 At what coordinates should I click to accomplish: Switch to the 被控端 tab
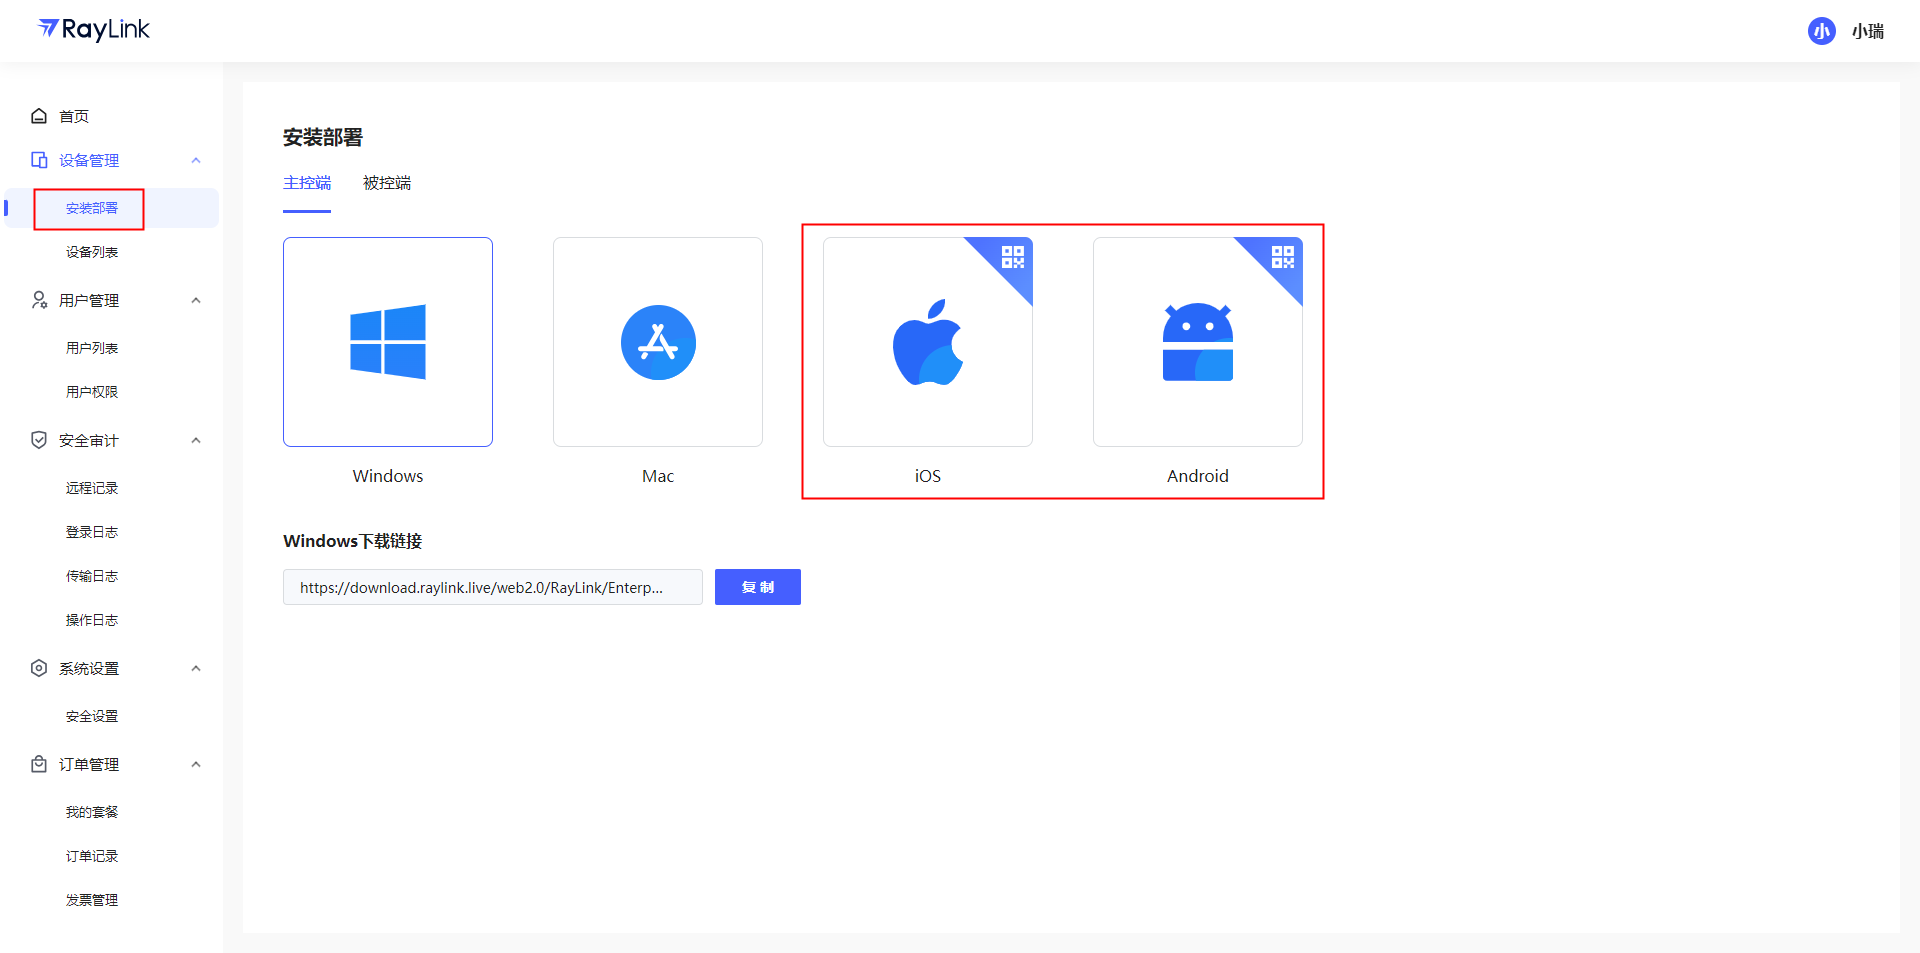pyautogui.click(x=387, y=183)
